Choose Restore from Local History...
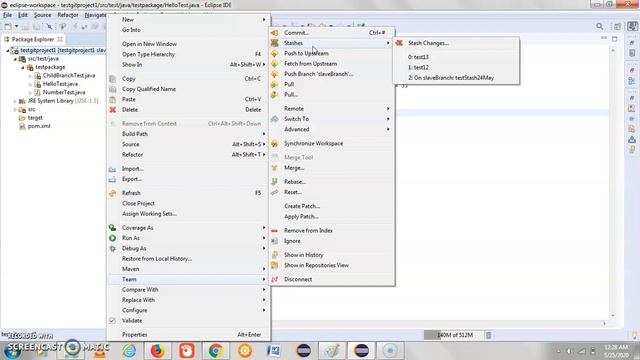Screen dimensions: 640x360 [188, 259]
